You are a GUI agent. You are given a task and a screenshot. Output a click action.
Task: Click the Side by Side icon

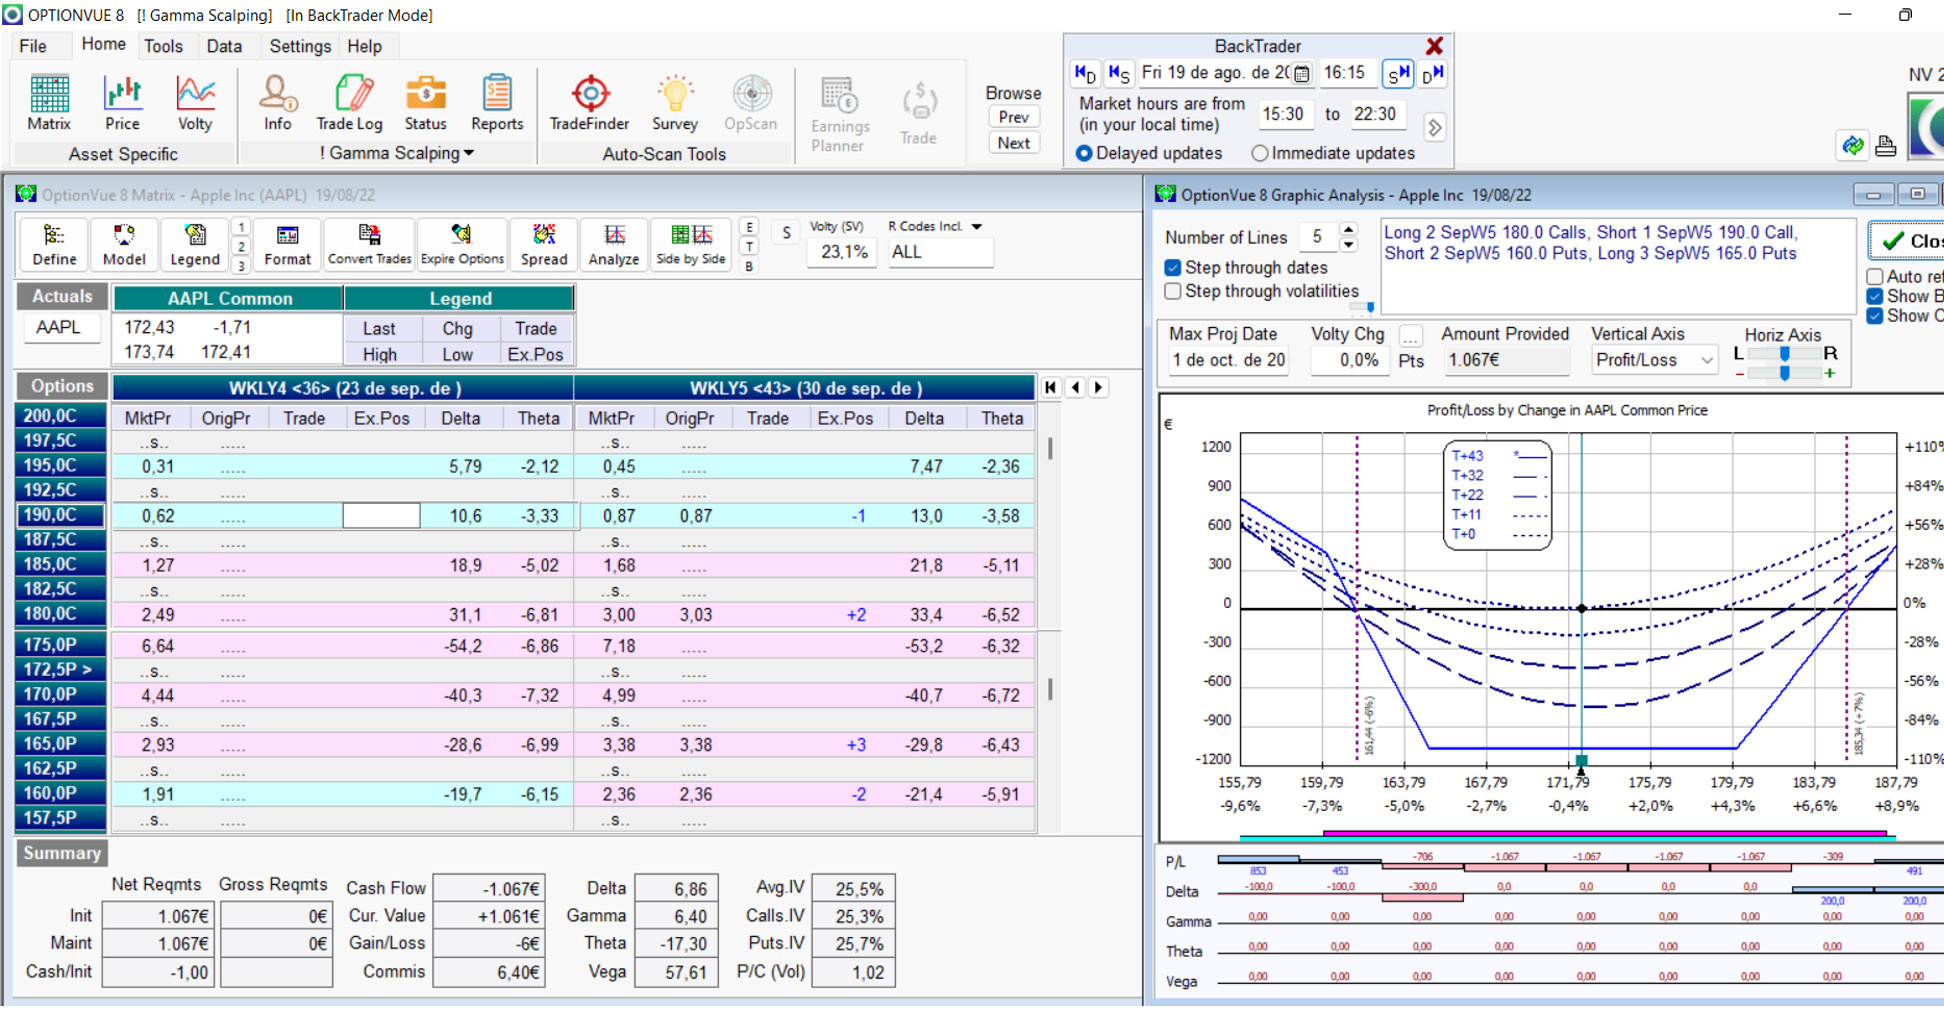tap(691, 245)
